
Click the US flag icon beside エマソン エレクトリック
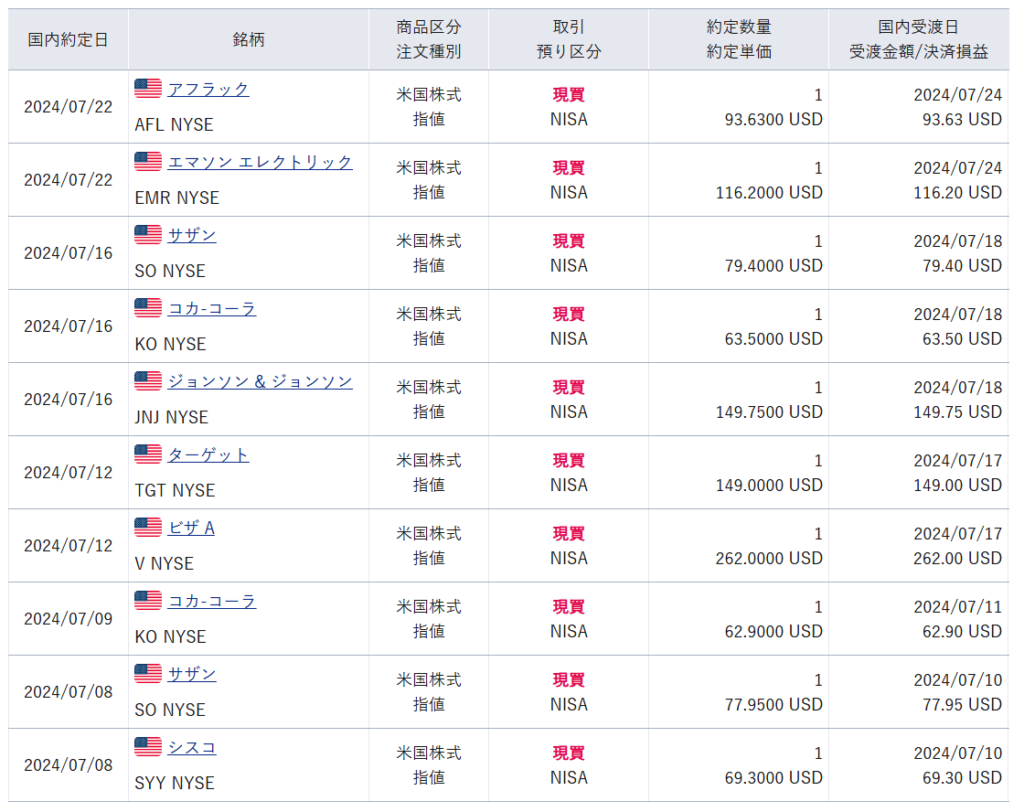(x=148, y=162)
